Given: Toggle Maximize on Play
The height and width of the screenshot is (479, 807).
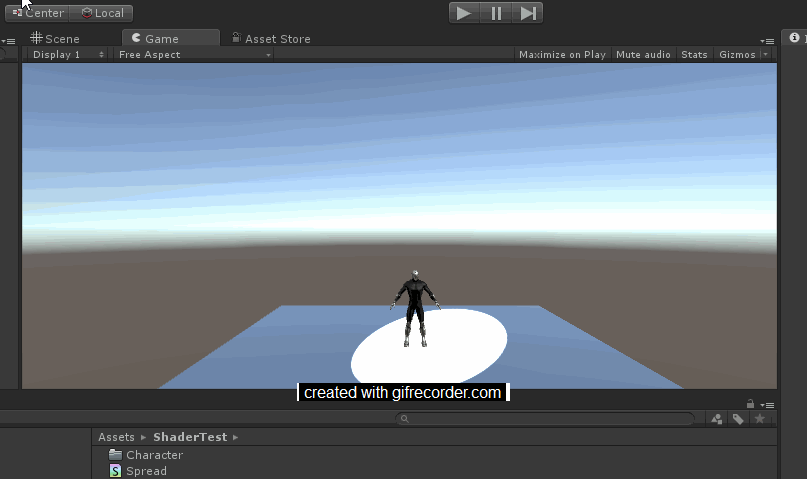Looking at the screenshot, I should [x=562, y=55].
